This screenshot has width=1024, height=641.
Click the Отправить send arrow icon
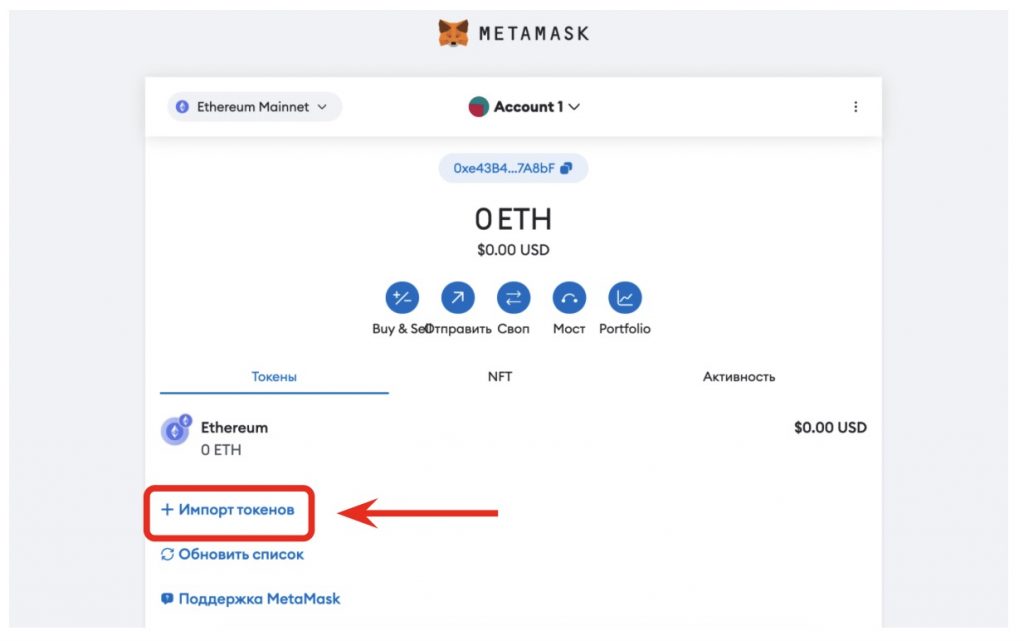coord(458,298)
